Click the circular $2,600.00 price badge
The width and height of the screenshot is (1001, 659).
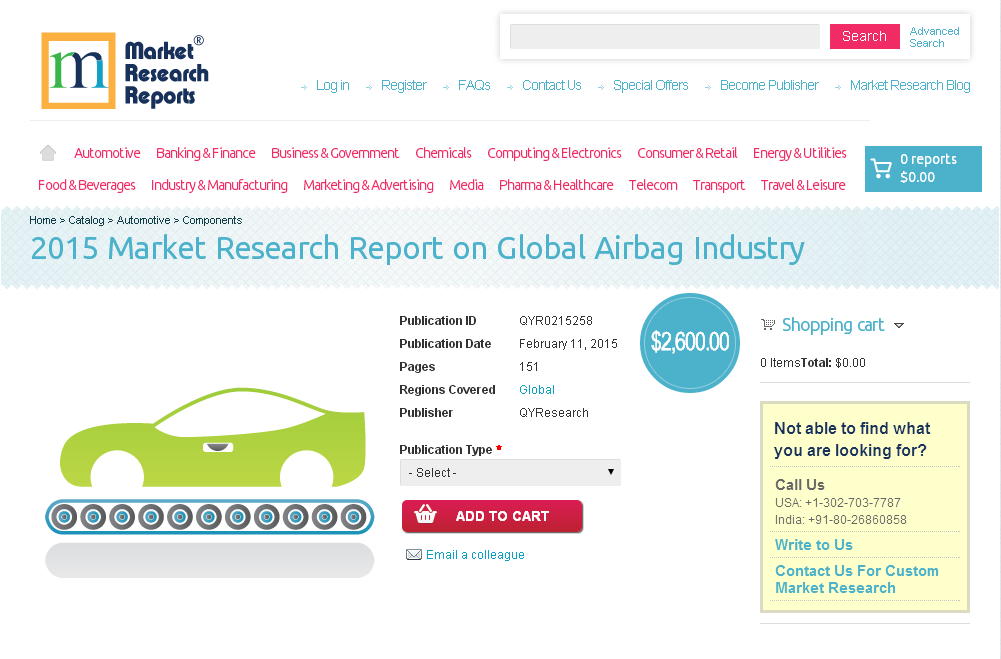pyautogui.click(x=689, y=343)
